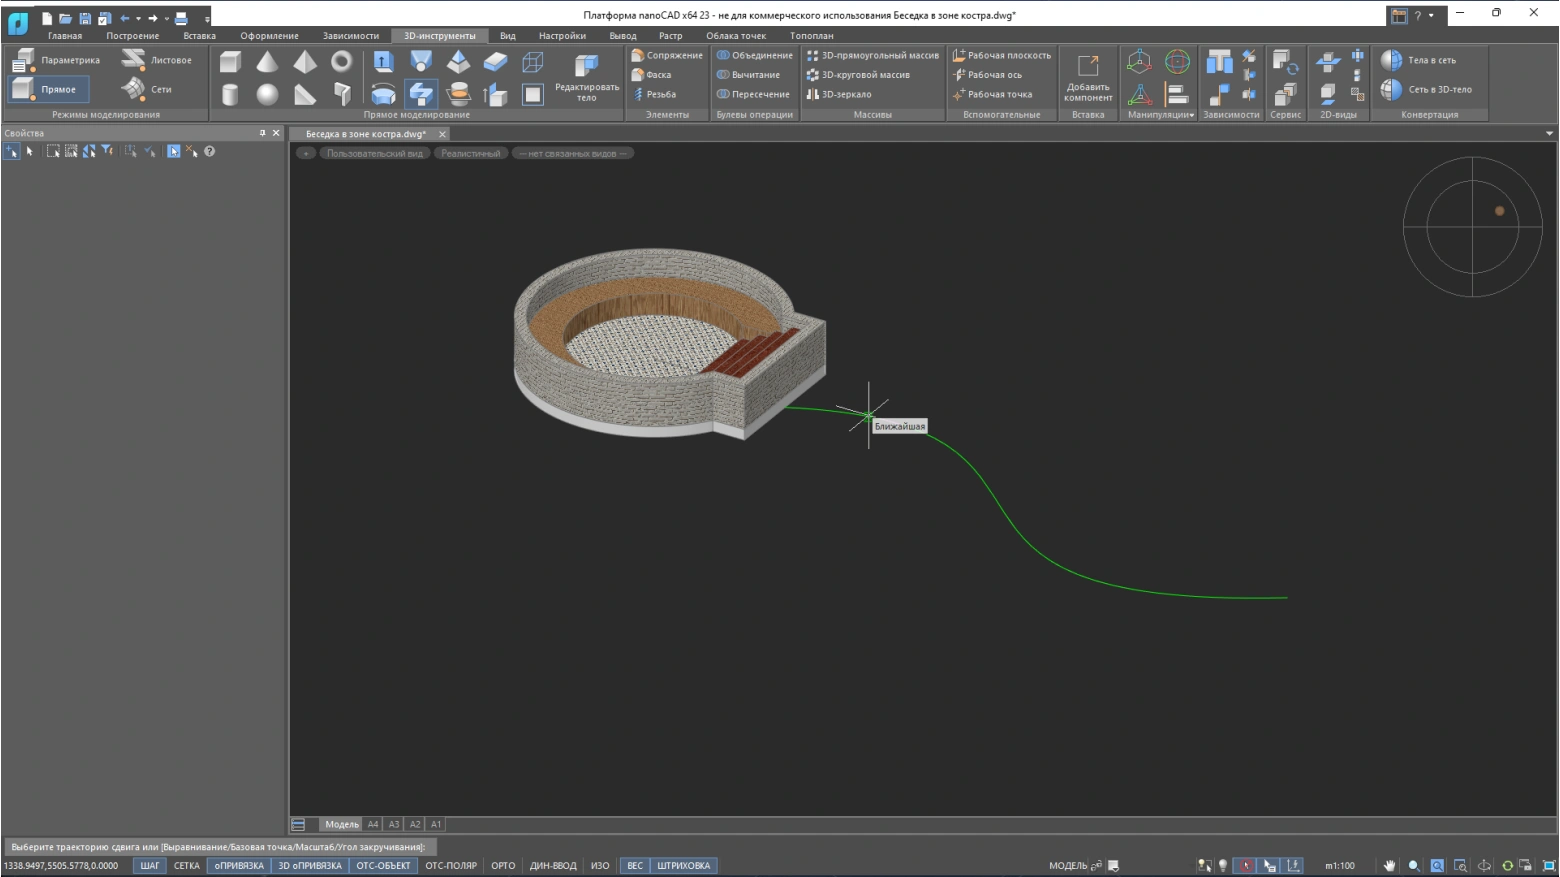Open the Пользовательский вид view dropdown
The width and height of the screenshot is (1560, 877).
374,153
